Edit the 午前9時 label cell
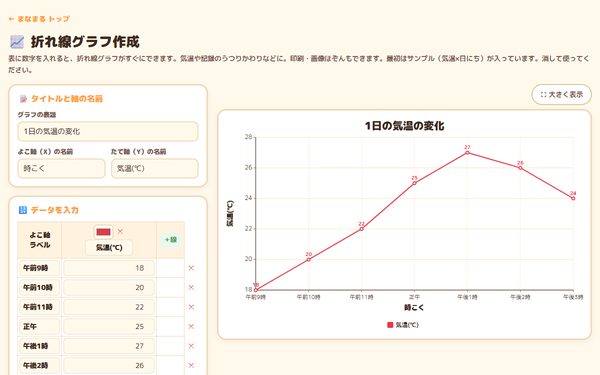Image resolution: width=600 pixels, height=375 pixels. pos(39,268)
